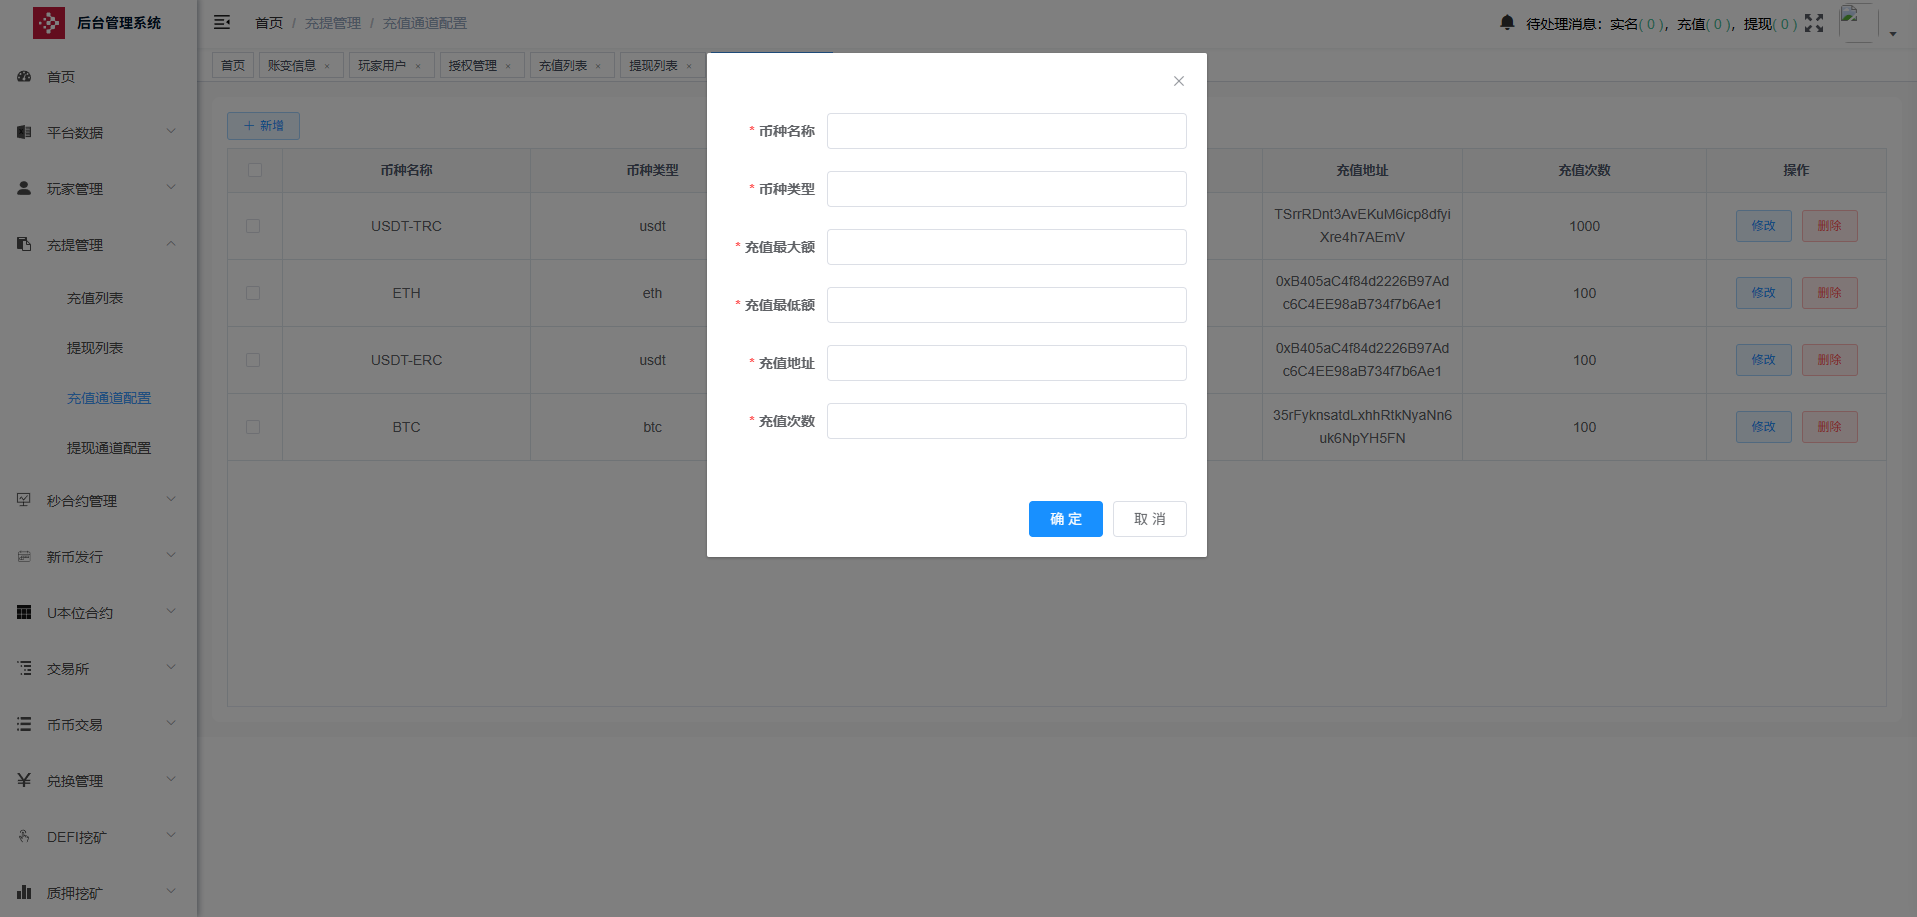Click the user avatar image
This screenshot has width=1917, height=917.
[1858, 22]
